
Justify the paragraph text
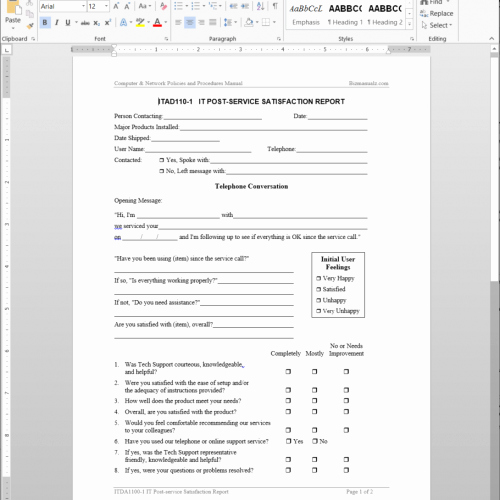[213, 22]
